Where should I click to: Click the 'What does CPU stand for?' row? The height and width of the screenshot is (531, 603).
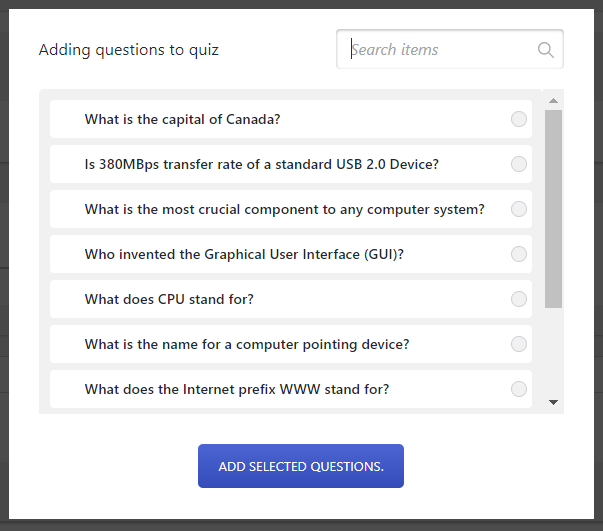pyautogui.click(x=290, y=299)
